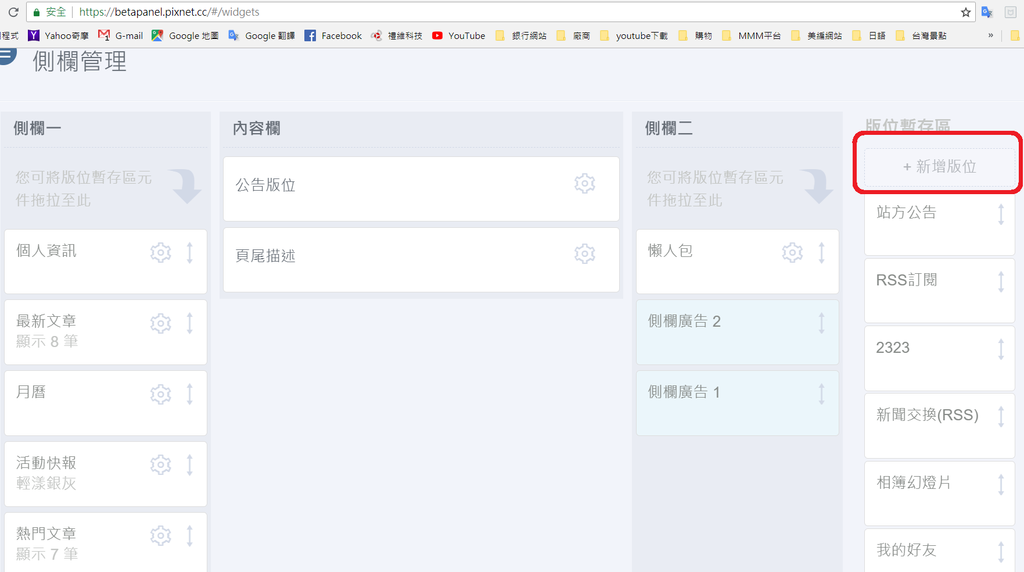
Task: Open the blue menu icon beside 側欄管理
Action: click(x=7, y=55)
